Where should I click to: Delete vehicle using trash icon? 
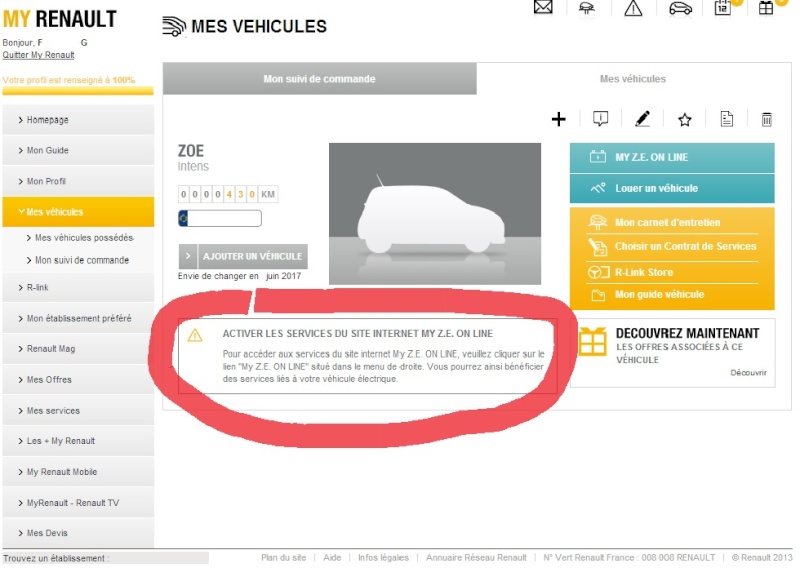coord(766,119)
